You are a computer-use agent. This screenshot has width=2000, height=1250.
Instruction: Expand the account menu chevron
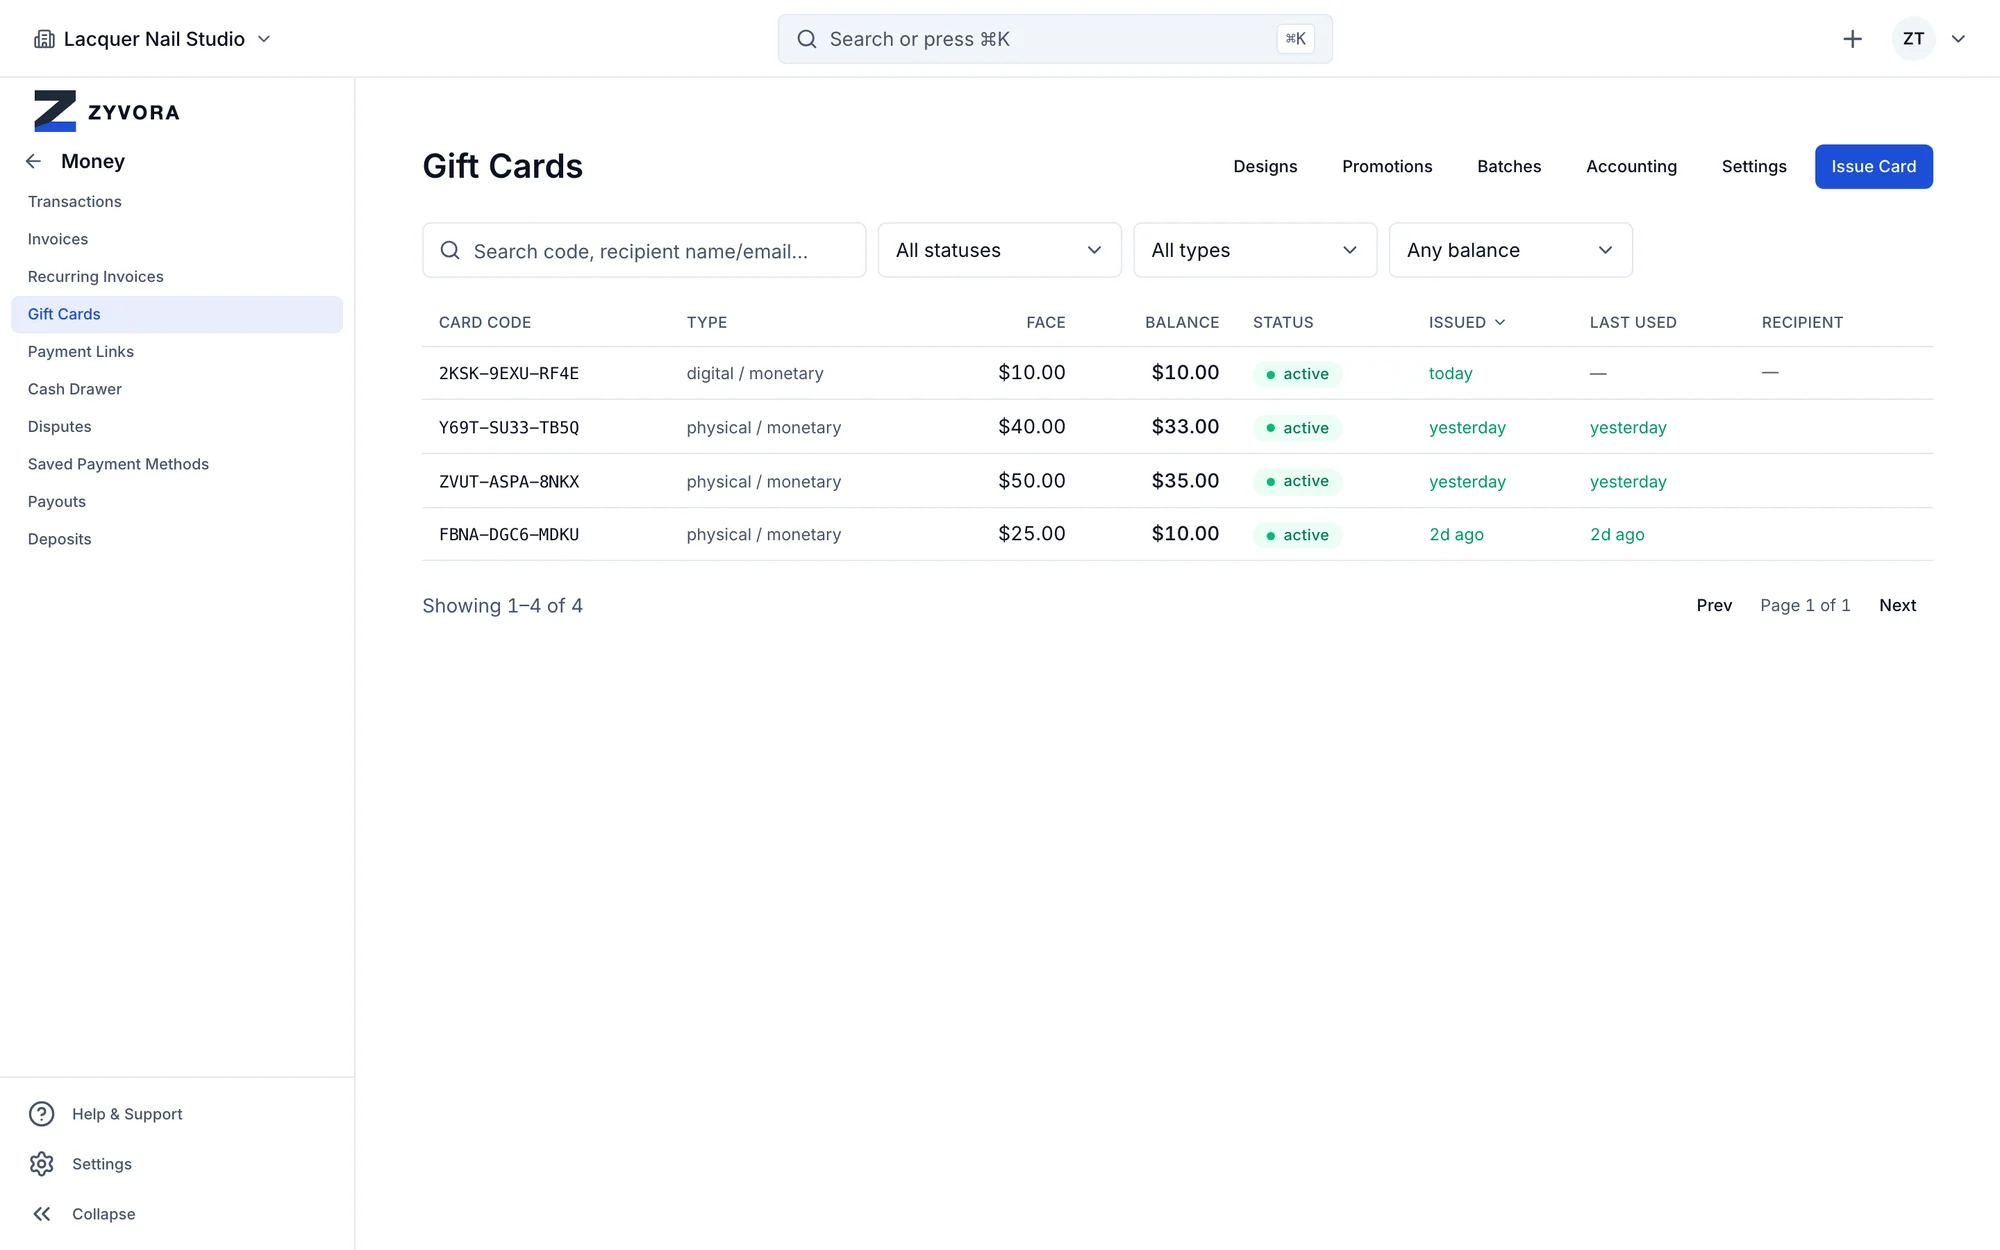coord(1958,39)
